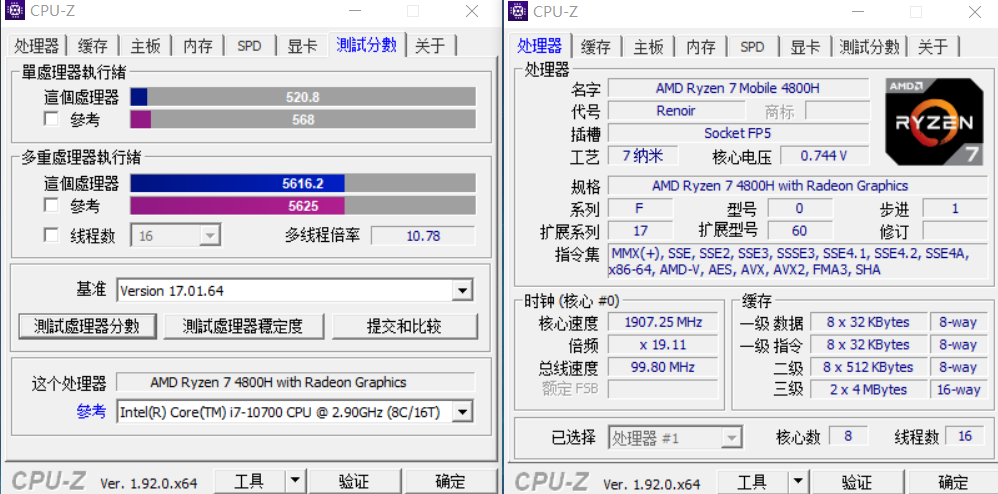This screenshot has width=998, height=494.
Task: Click 提交和比较 button
Action: pos(404,326)
